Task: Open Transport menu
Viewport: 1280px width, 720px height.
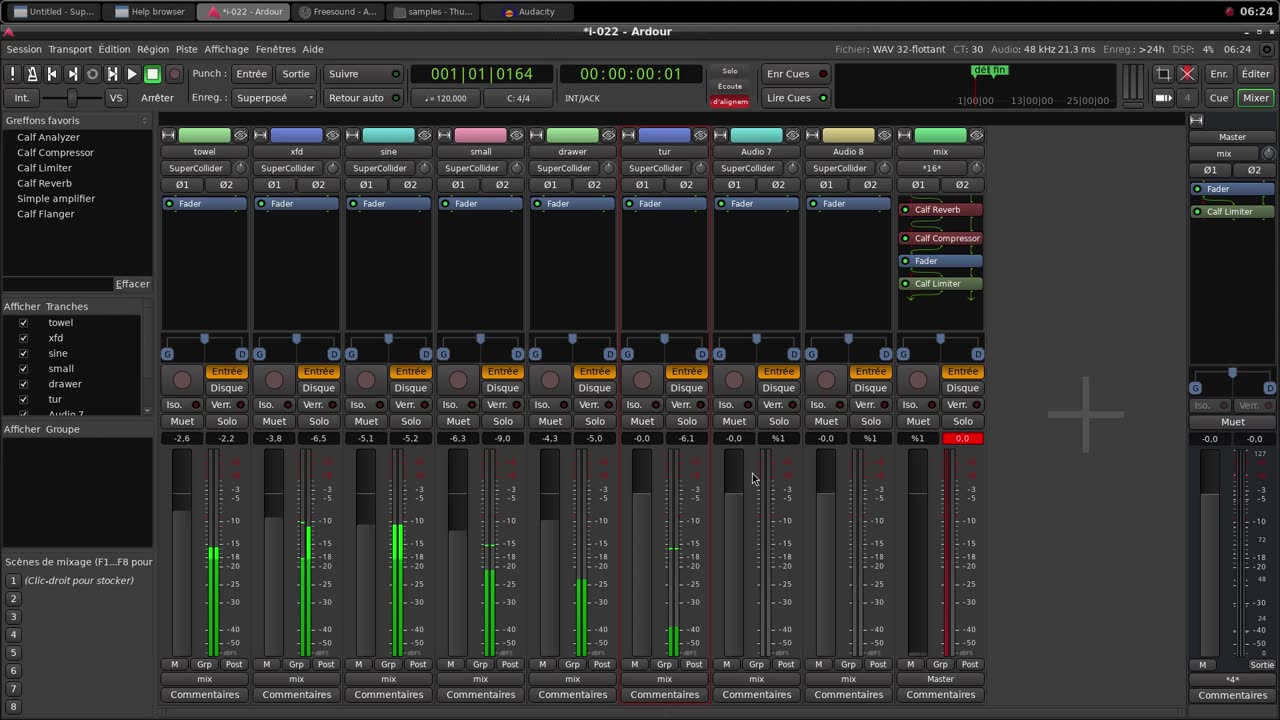Action: click(70, 49)
